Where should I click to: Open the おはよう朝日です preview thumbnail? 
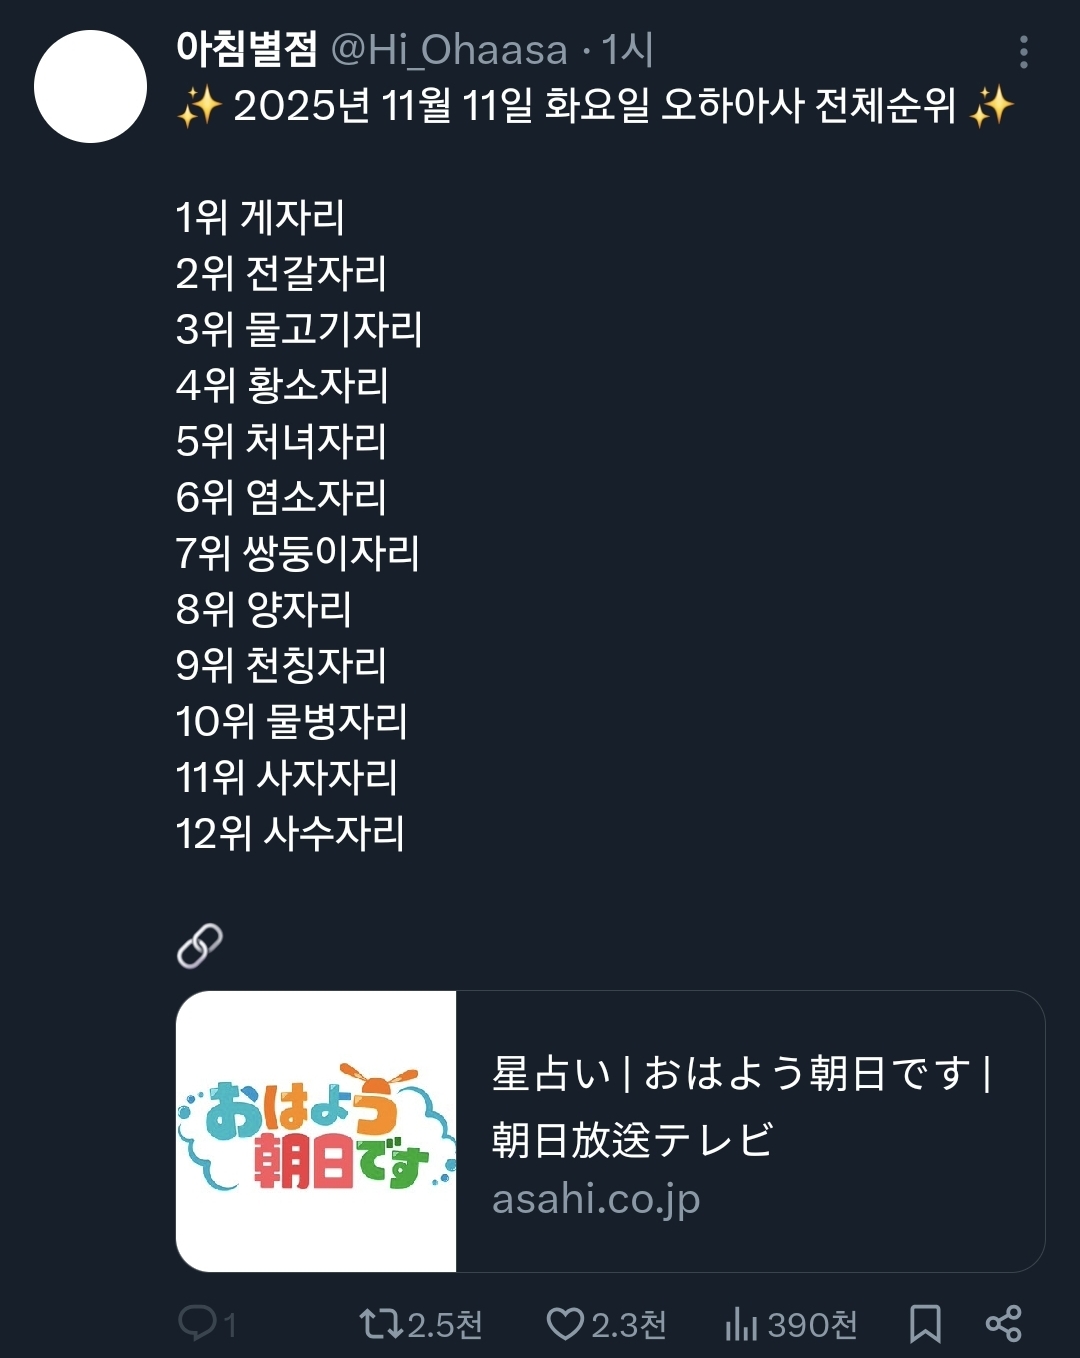click(316, 1131)
